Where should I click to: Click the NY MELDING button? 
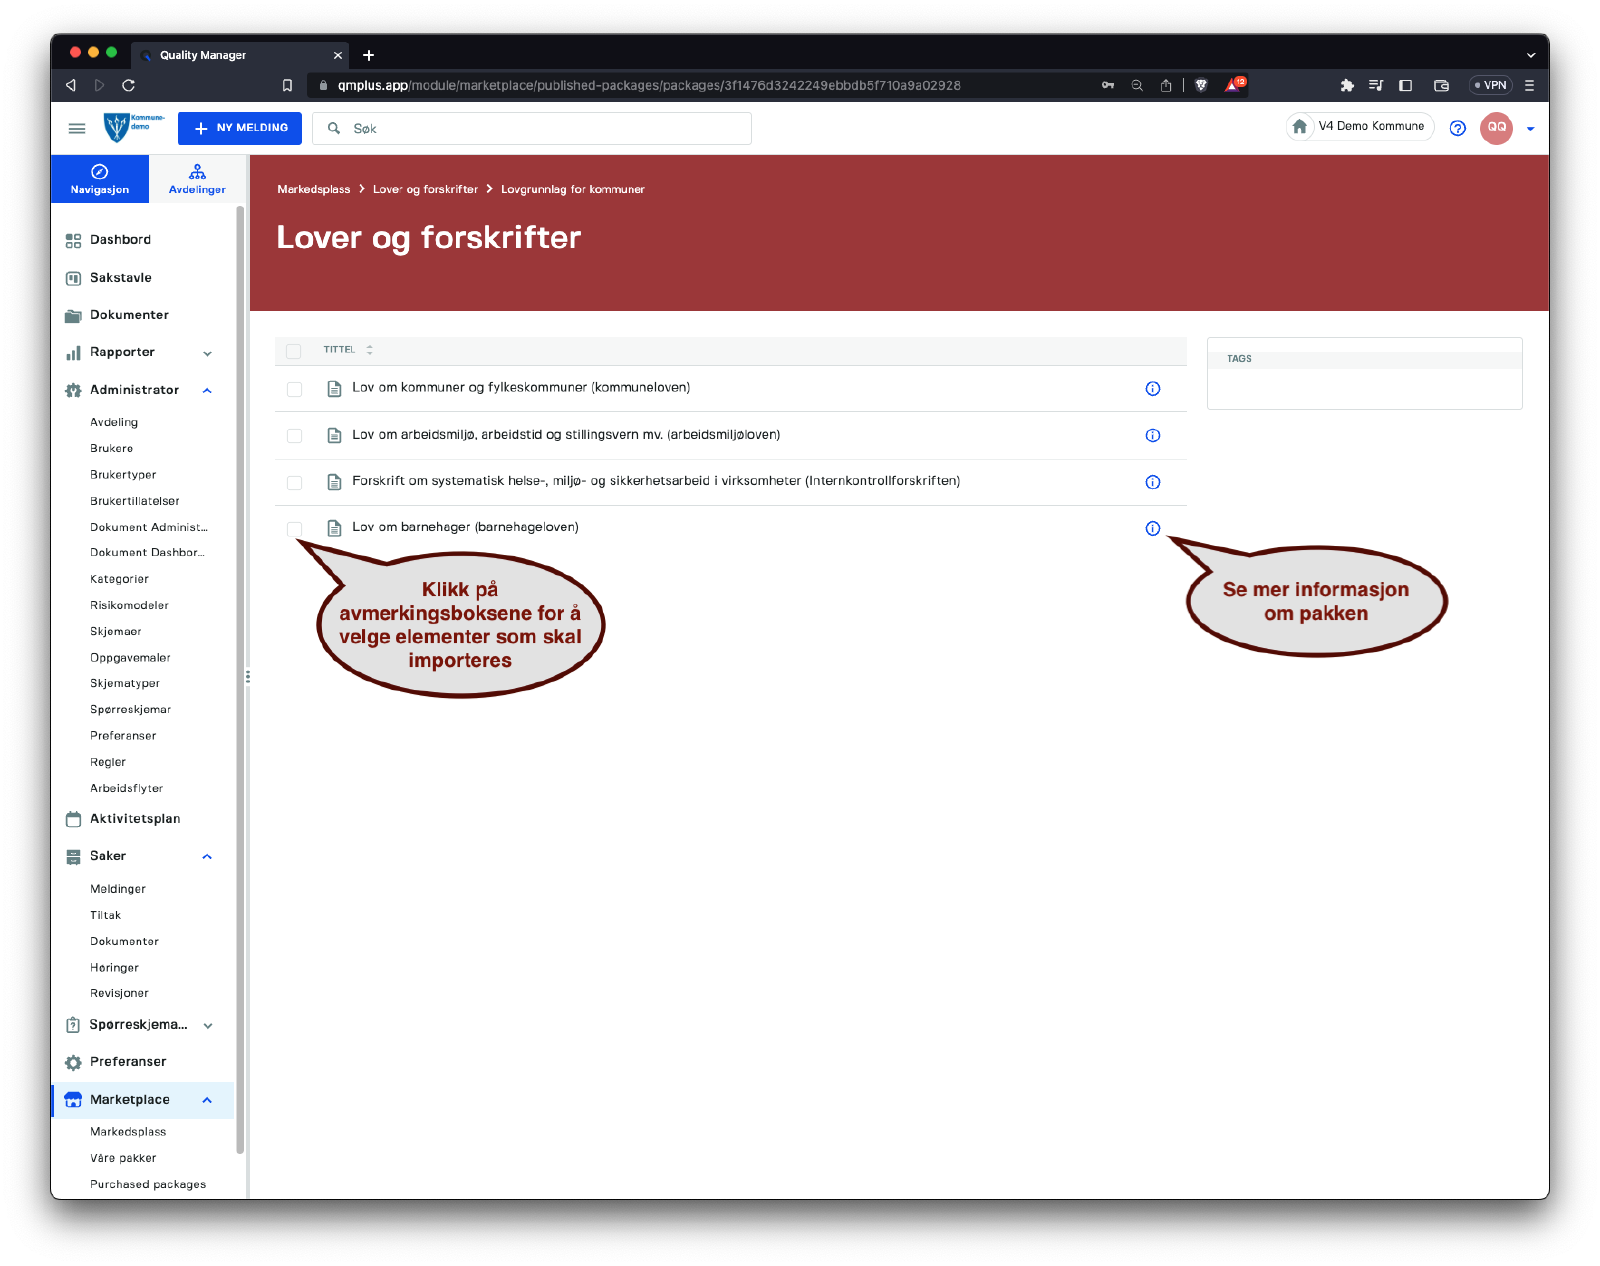coord(240,128)
